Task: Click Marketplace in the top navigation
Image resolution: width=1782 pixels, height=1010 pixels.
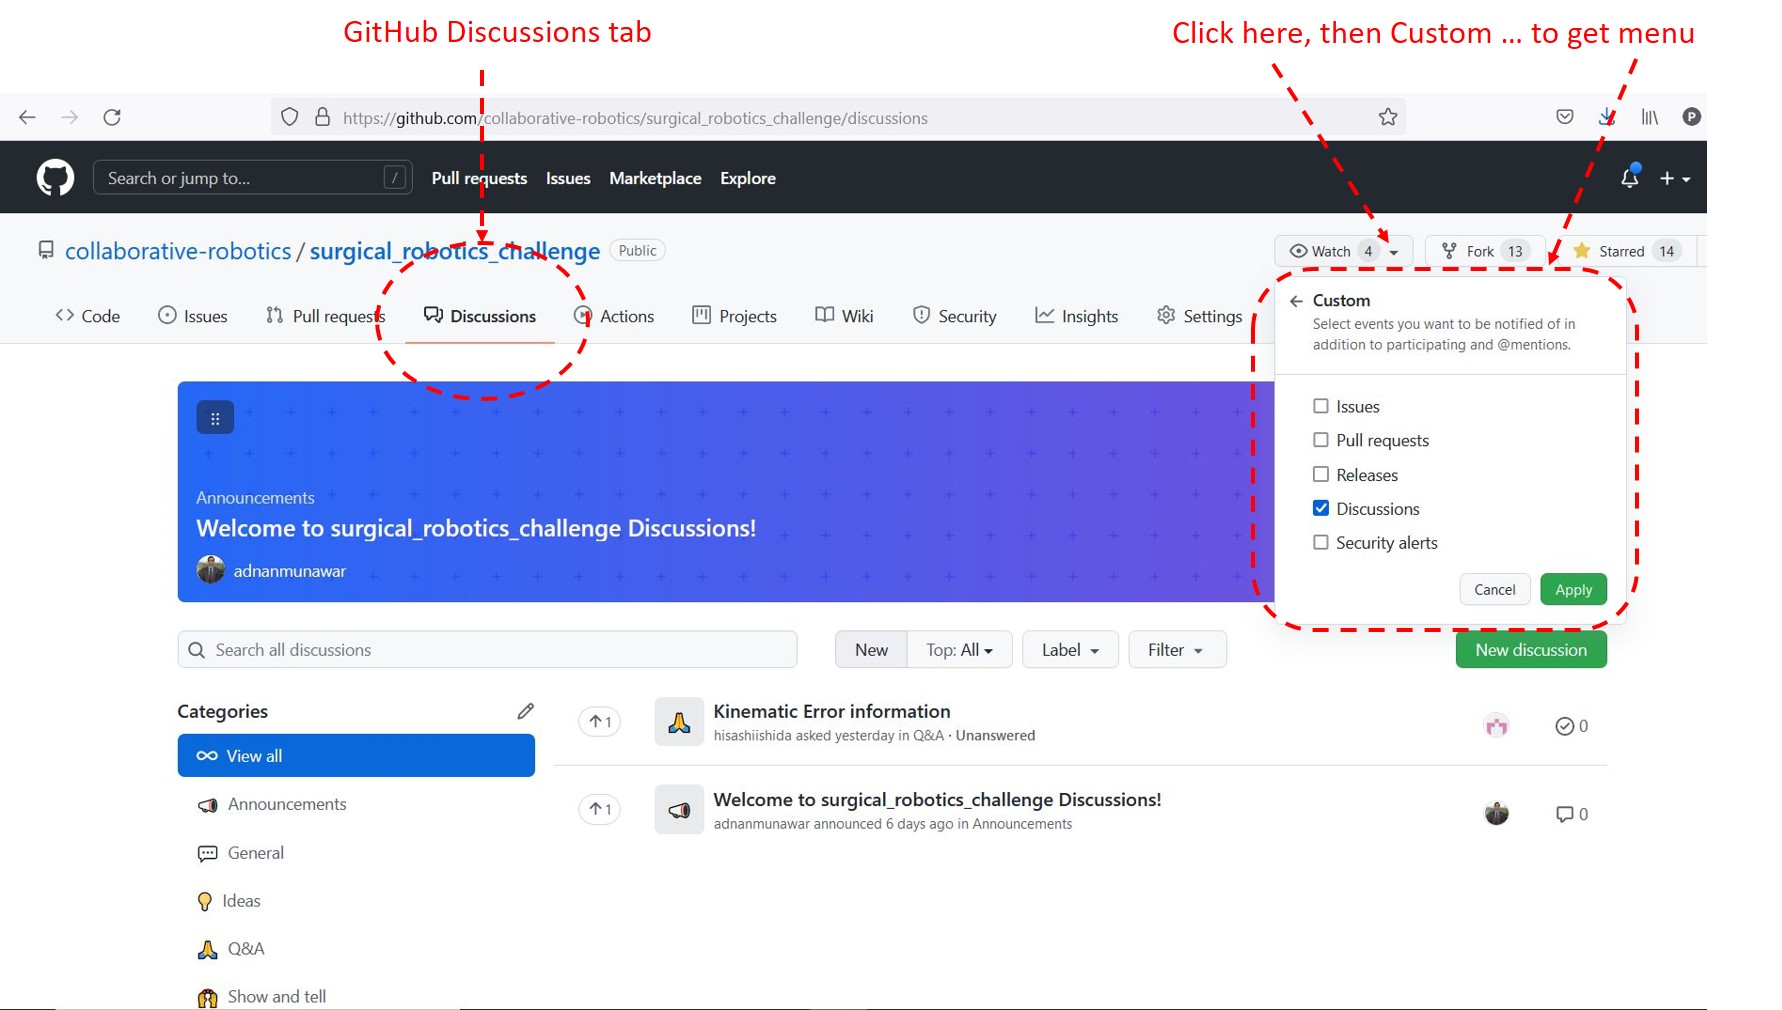Action: 655,178
